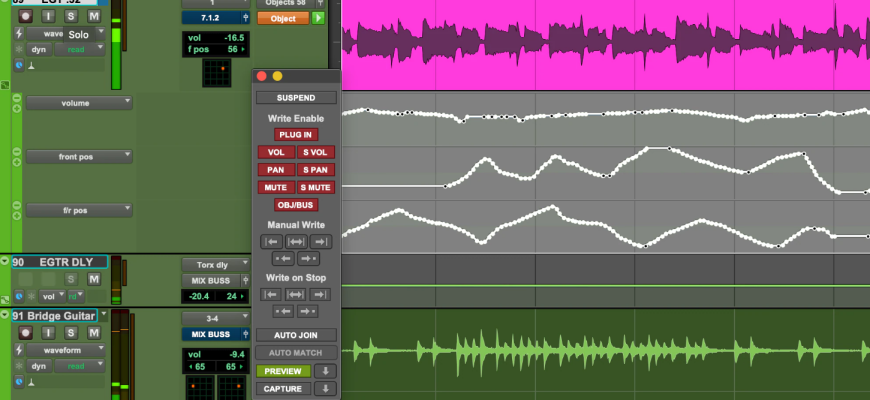Toggle VOL write enable

click(x=275, y=152)
